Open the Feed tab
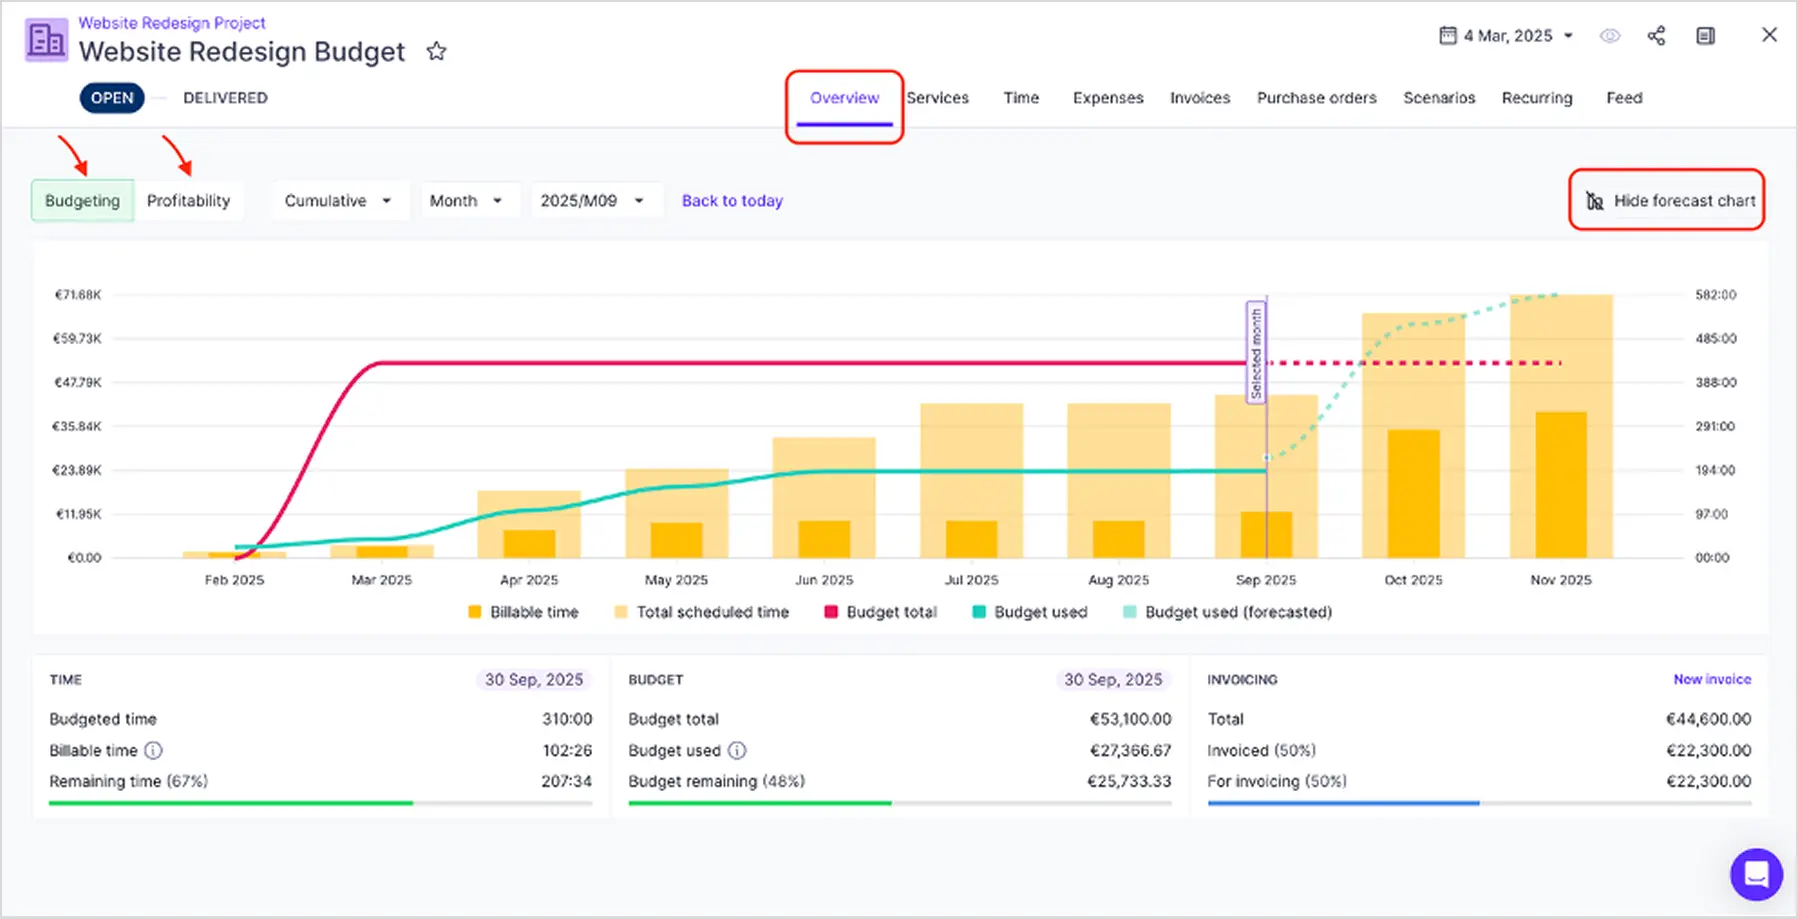This screenshot has height=919, width=1798. pyautogui.click(x=1624, y=98)
